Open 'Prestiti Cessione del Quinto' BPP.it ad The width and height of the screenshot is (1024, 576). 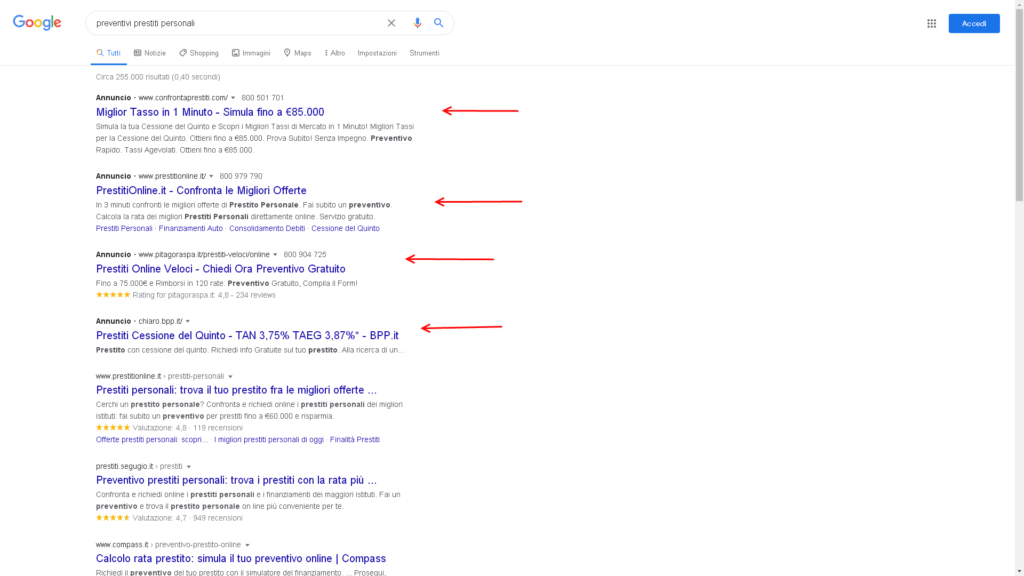coord(247,335)
